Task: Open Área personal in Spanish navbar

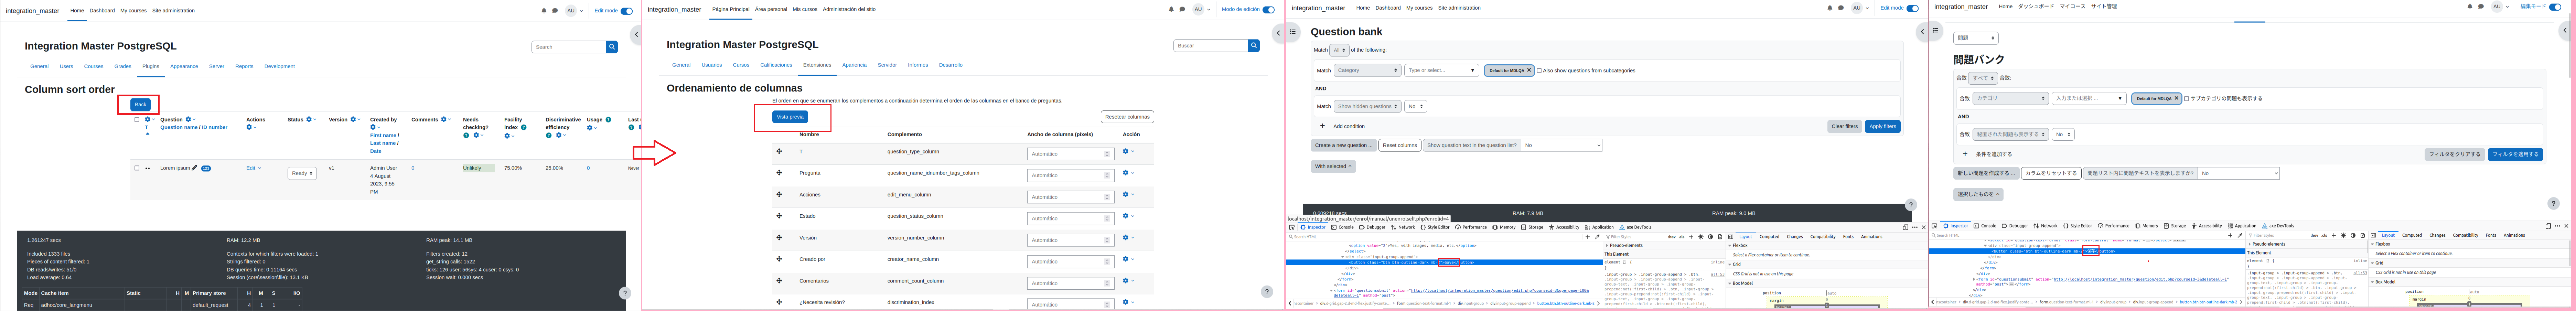Action: [x=771, y=9]
